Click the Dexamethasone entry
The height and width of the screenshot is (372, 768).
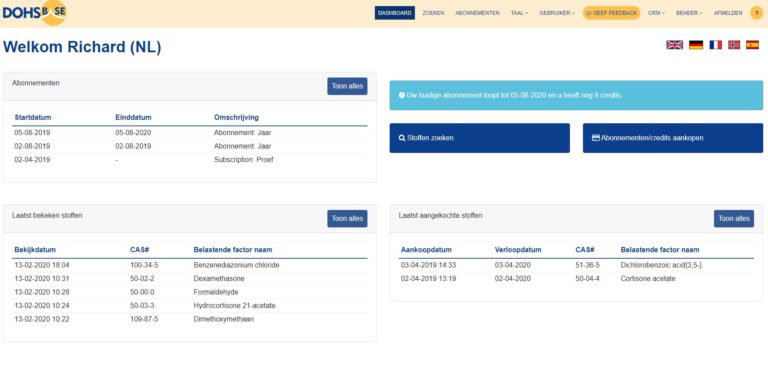coord(219,279)
